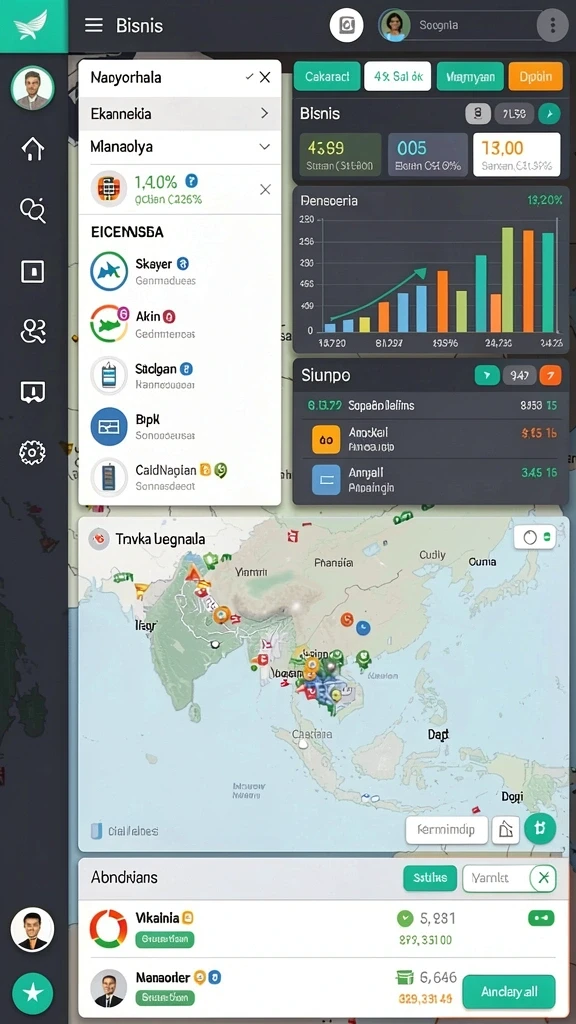The width and height of the screenshot is (576, 1024).
Task: Open the bottom sidebar user avatar
Action: (33, 929)
